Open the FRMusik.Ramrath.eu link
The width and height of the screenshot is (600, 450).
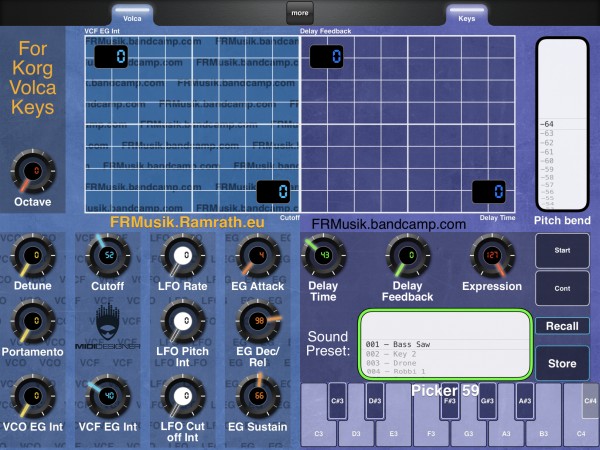coord(187,222)
